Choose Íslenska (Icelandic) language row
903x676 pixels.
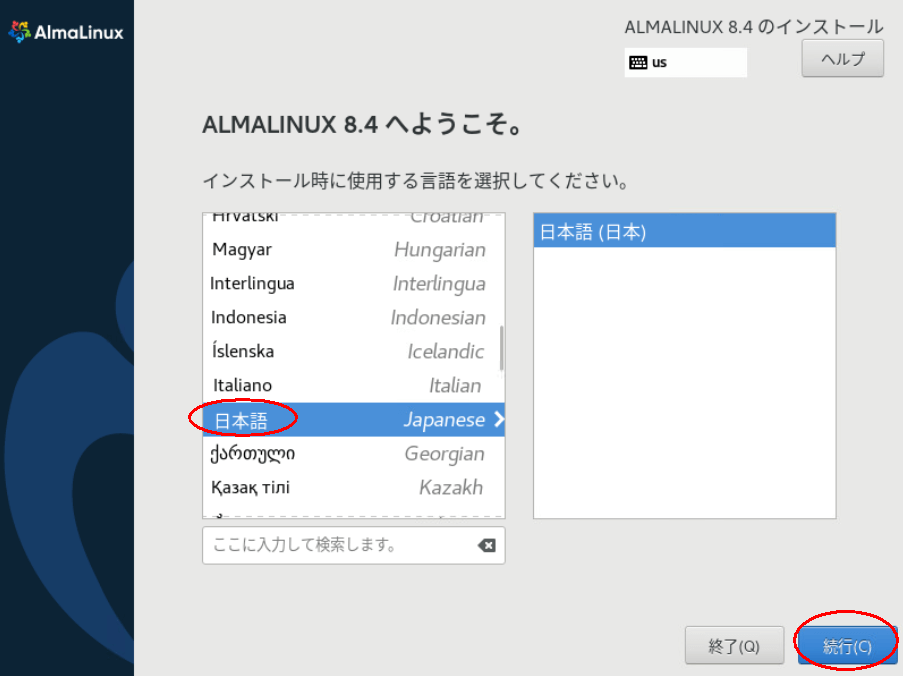click(x=354, y=351)
